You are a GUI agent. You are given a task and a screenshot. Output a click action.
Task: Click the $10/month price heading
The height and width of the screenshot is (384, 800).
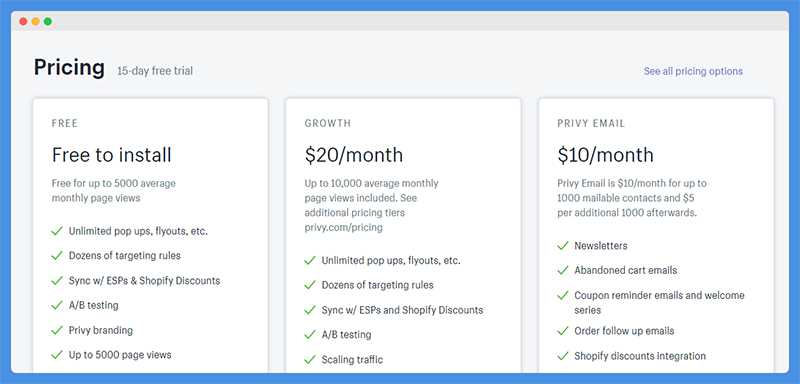coord(606,155)
